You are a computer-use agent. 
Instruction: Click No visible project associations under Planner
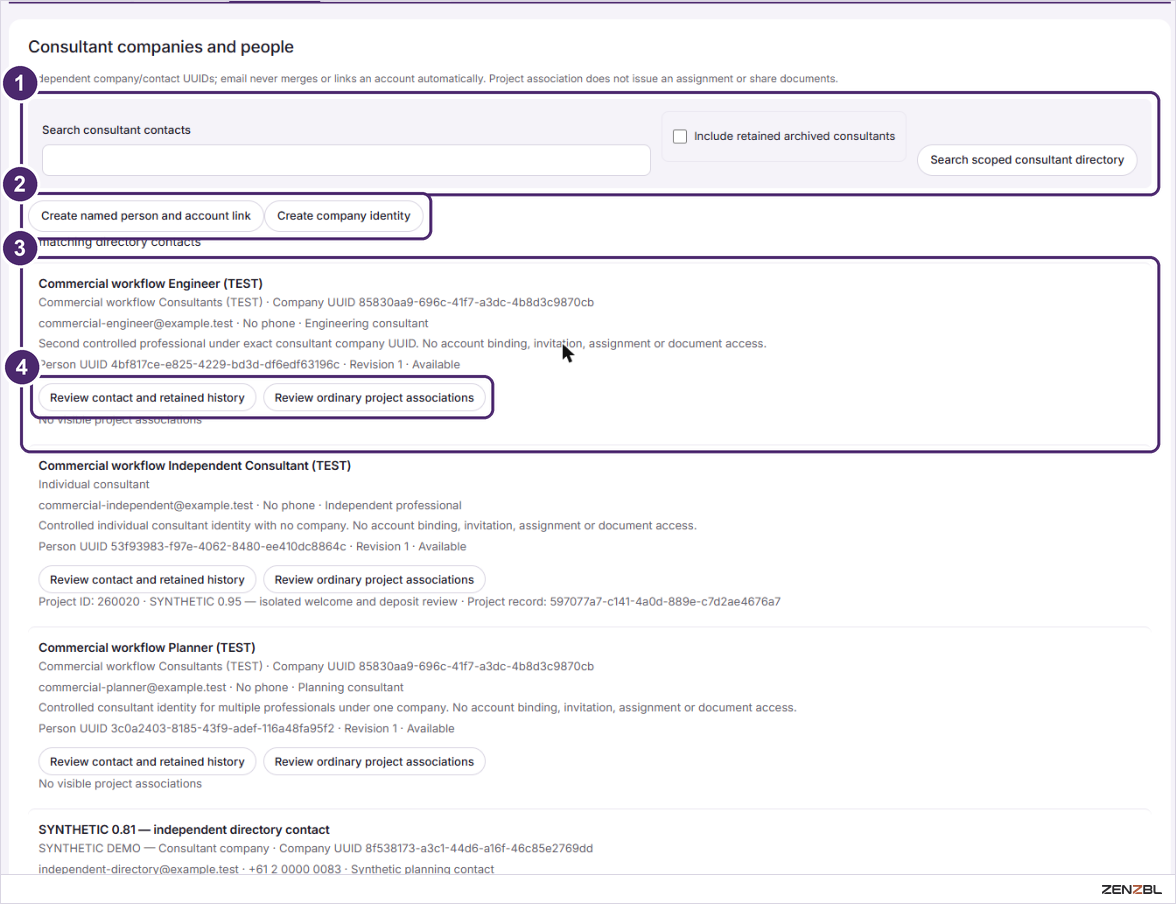click(120, 784)
